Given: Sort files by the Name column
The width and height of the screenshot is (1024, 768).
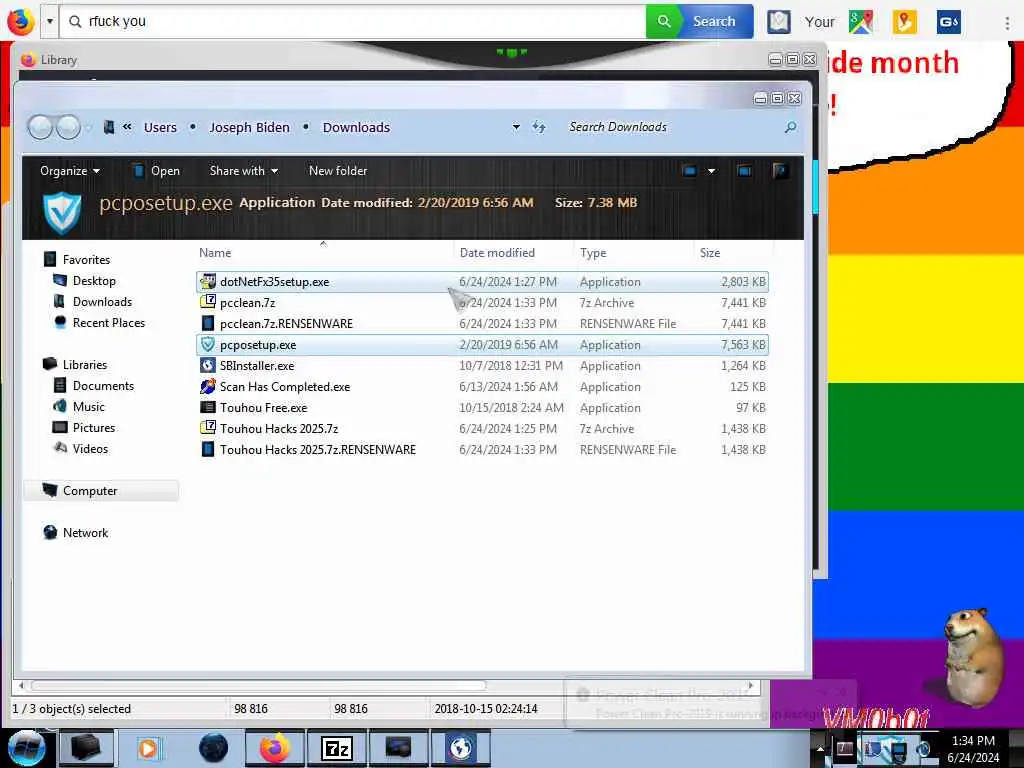Looking at the screenshot, I should (325, 253).
